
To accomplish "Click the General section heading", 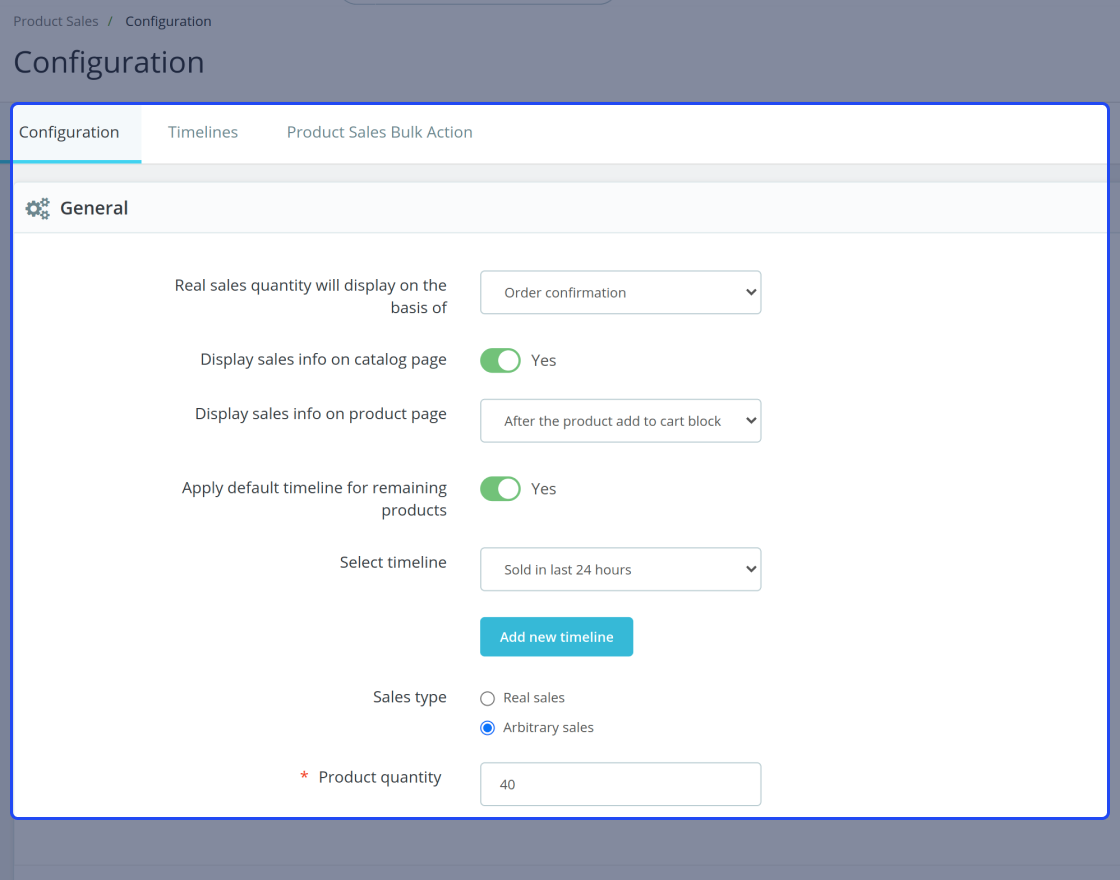I will tap(94, 209).
